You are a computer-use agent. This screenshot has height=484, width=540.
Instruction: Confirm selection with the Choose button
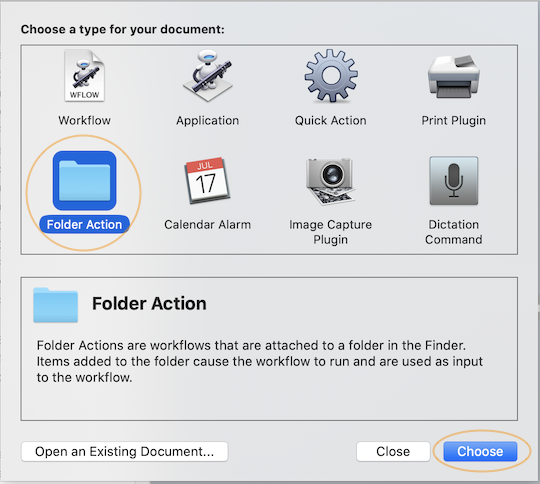tap(480, 452)
